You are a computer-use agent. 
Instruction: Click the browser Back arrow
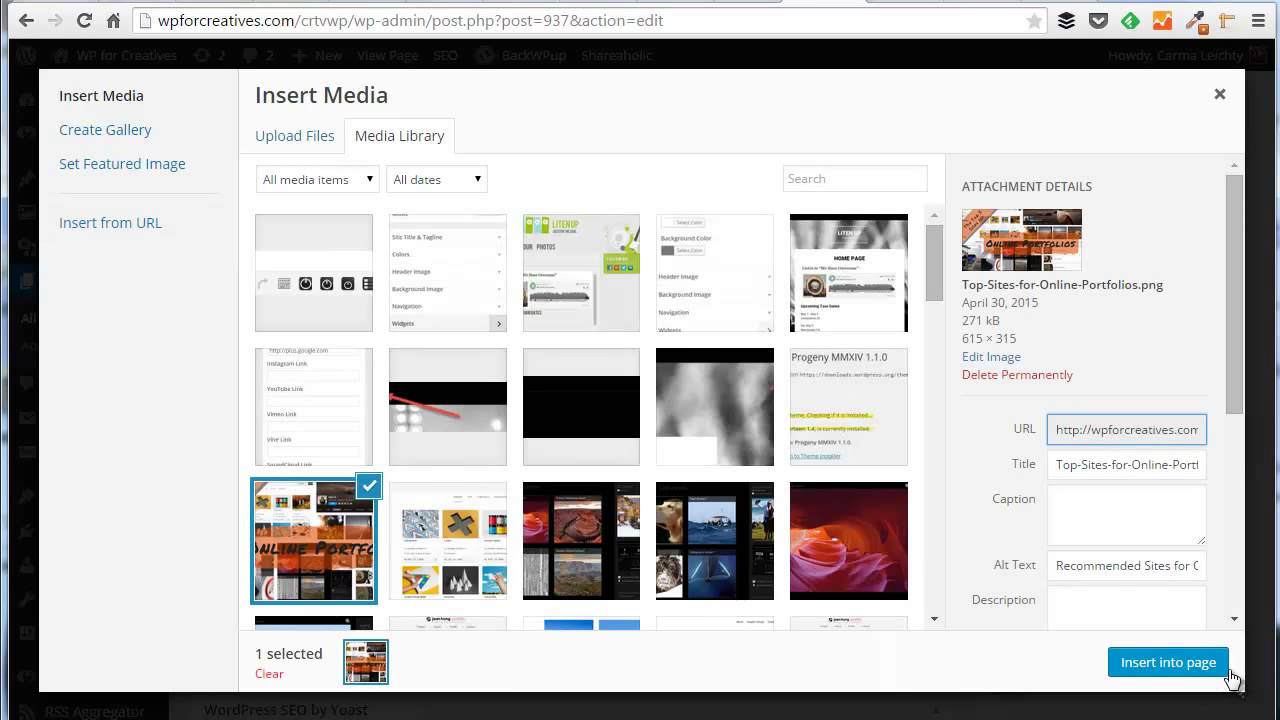tap(26, 20)
